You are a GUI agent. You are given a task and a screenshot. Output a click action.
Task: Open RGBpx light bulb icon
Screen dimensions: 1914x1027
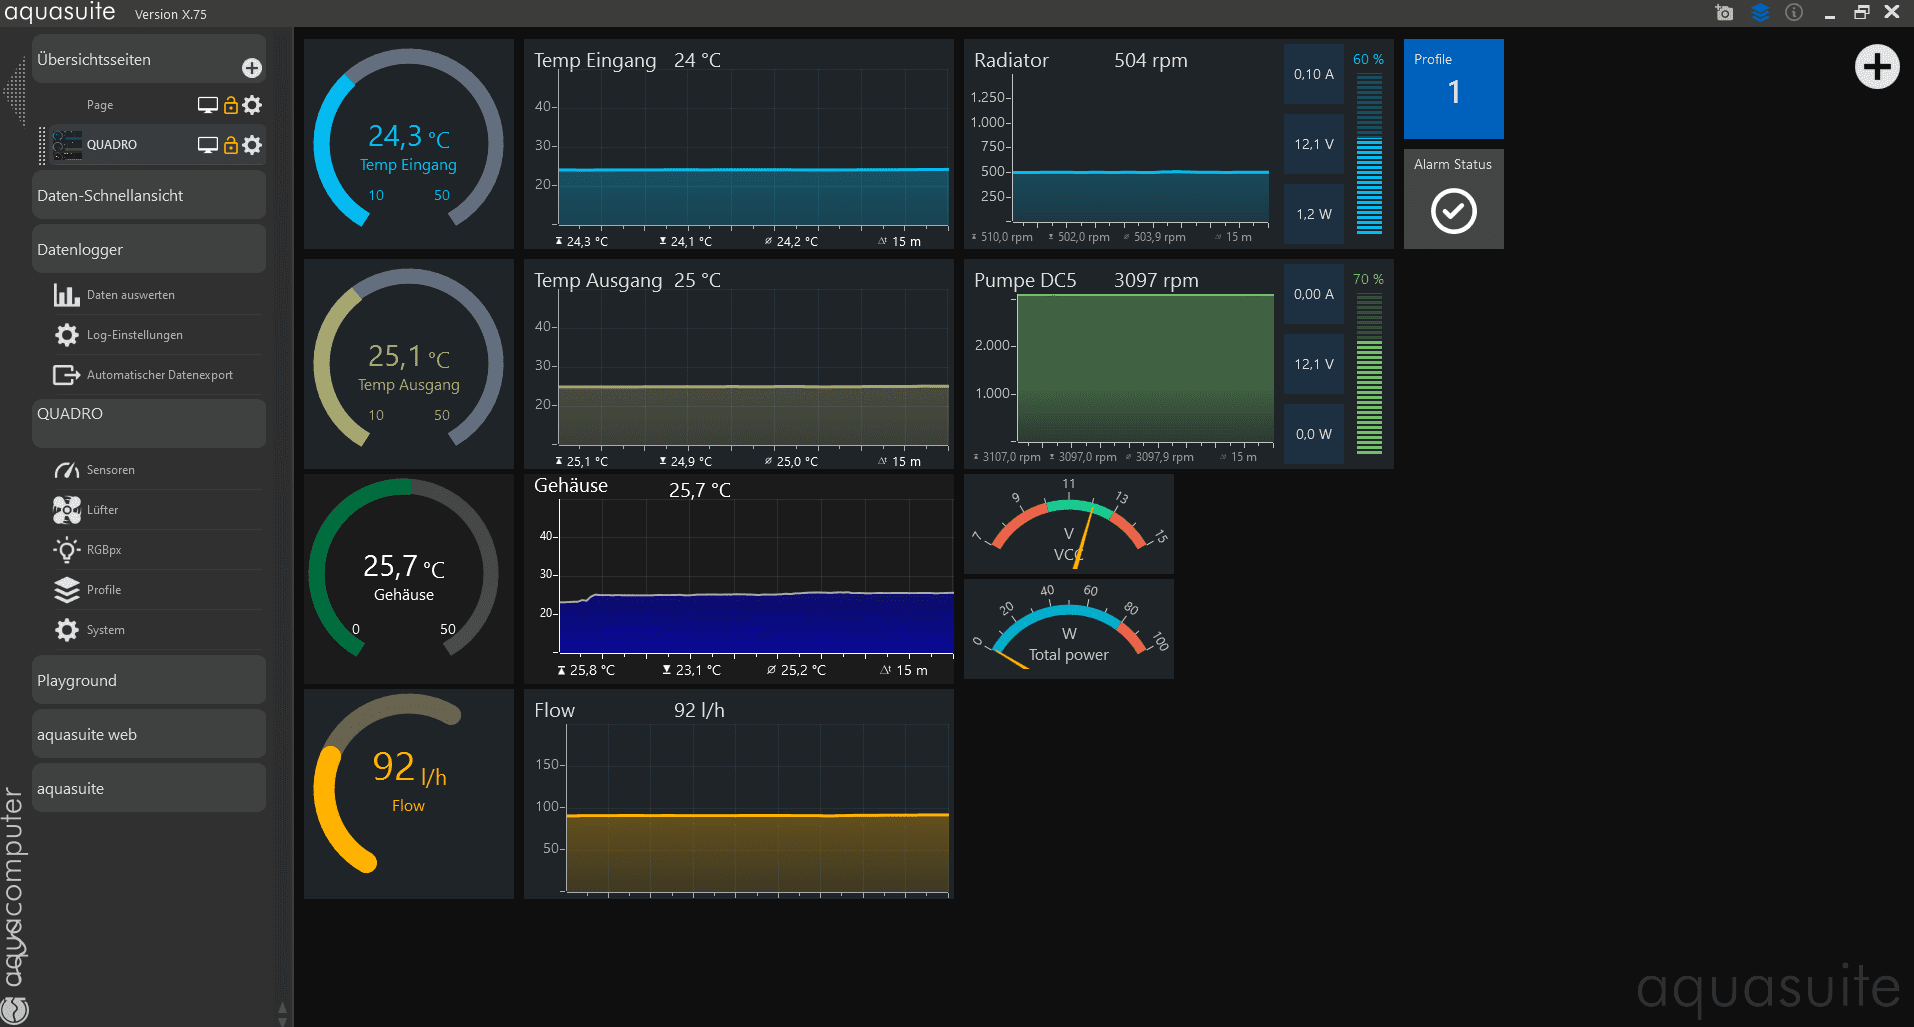pos(66,550)
